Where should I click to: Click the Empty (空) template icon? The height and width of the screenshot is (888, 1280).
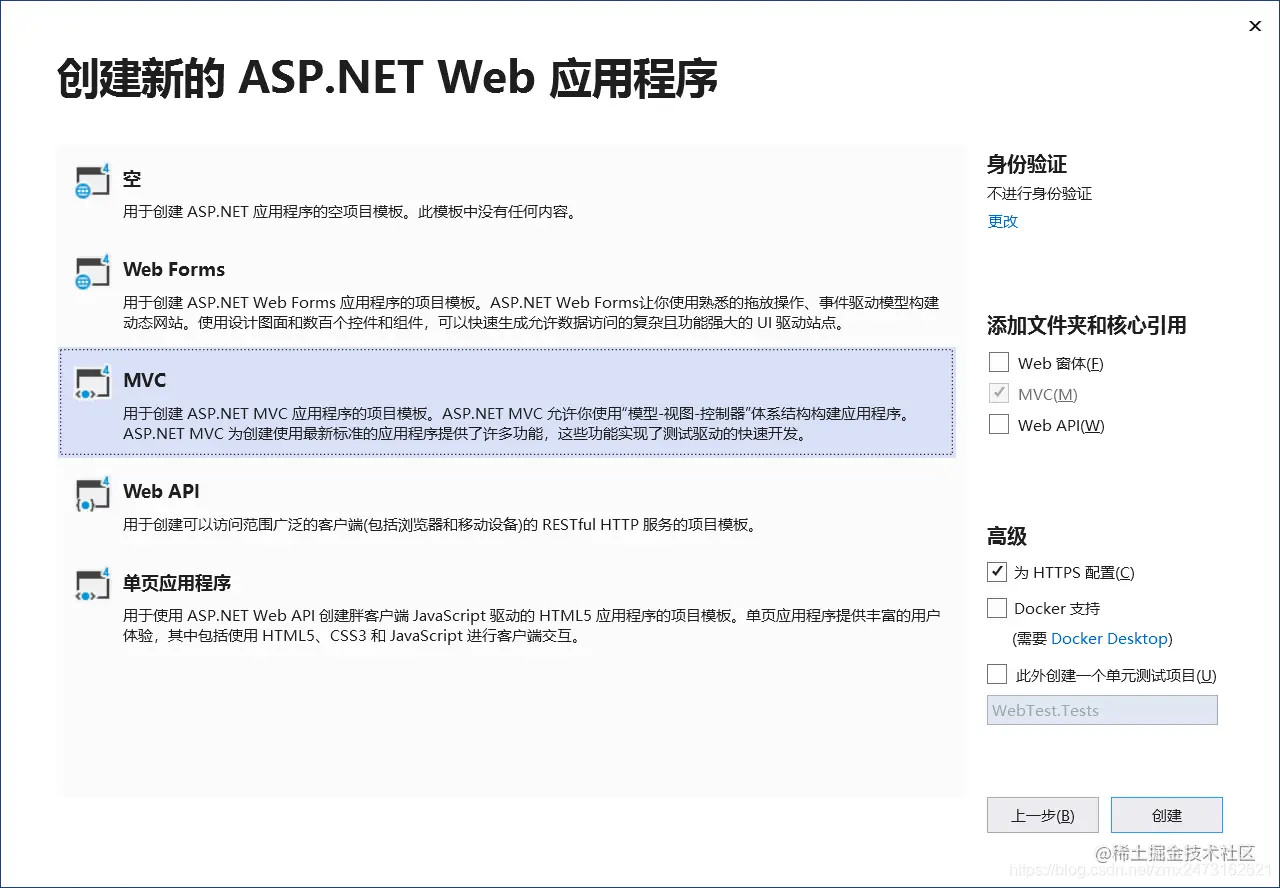(92, 181)
